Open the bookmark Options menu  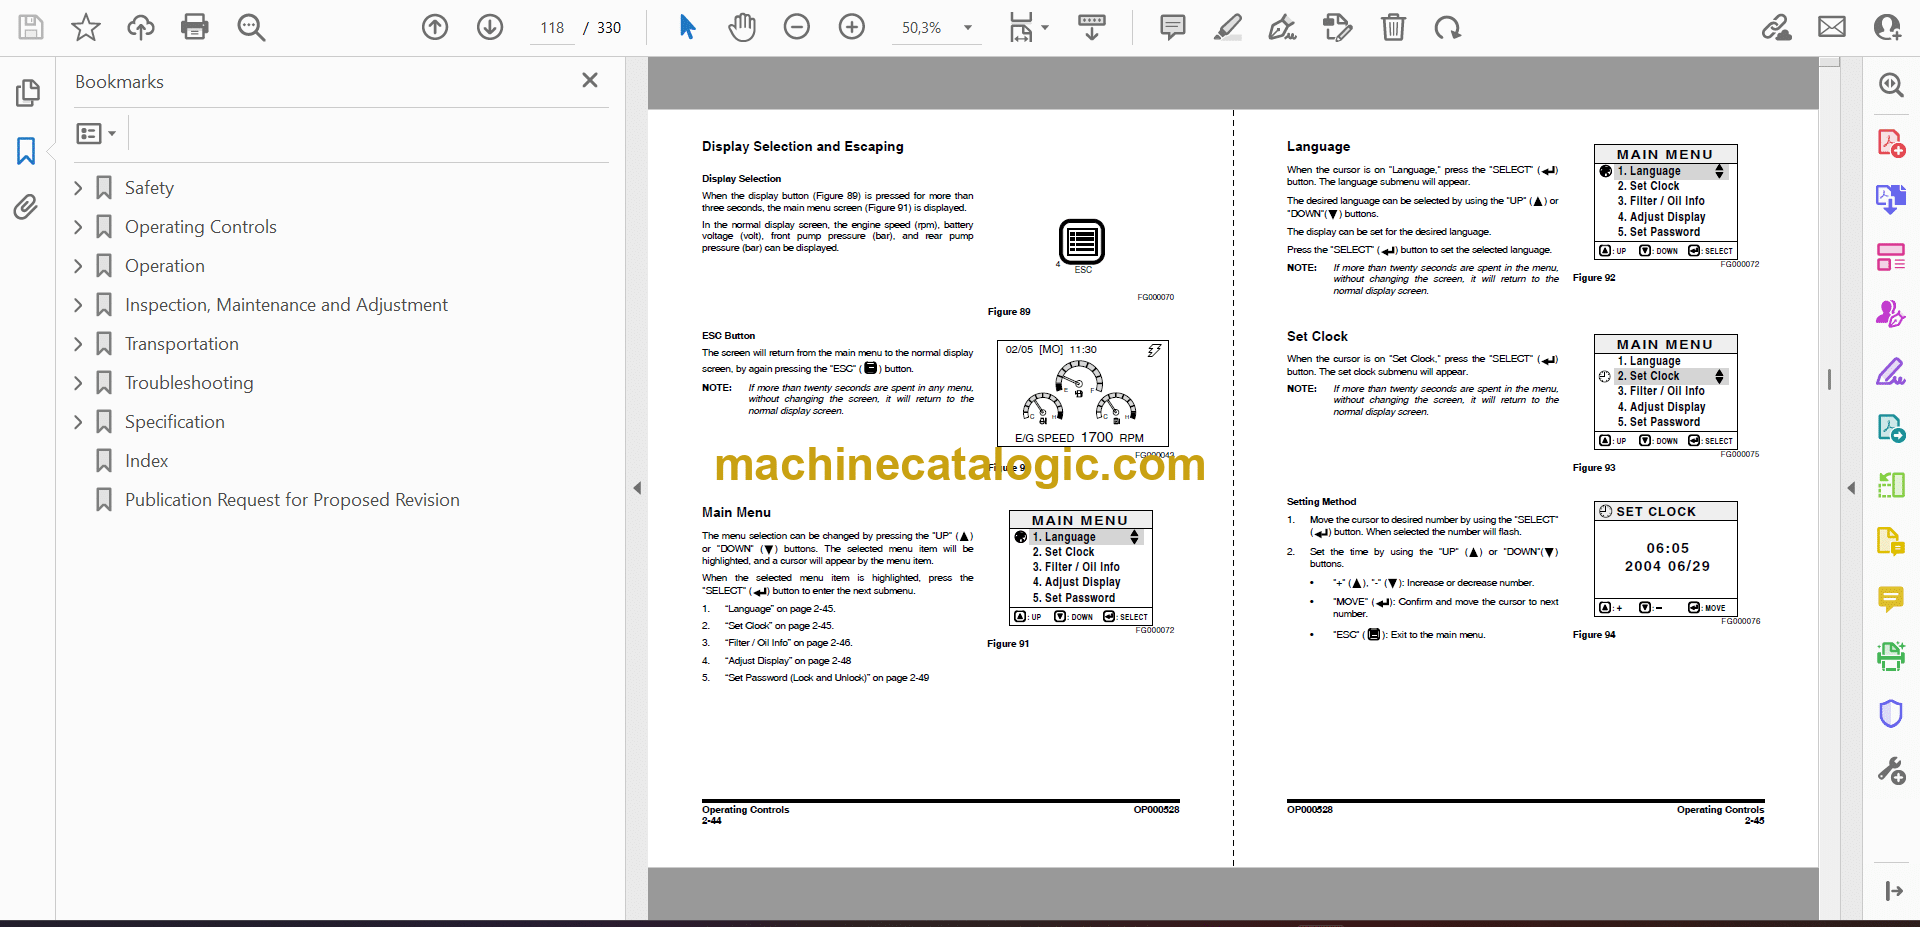coord(96,133)
